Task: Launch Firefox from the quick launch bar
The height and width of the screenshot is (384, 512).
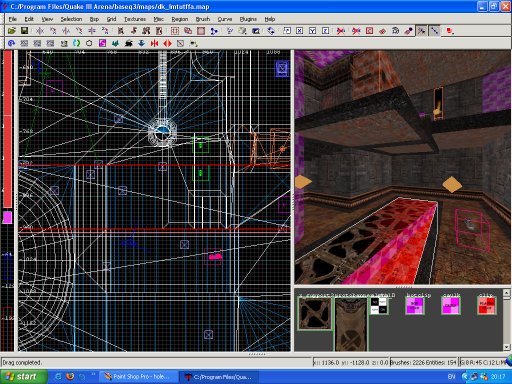Action: 70,377
